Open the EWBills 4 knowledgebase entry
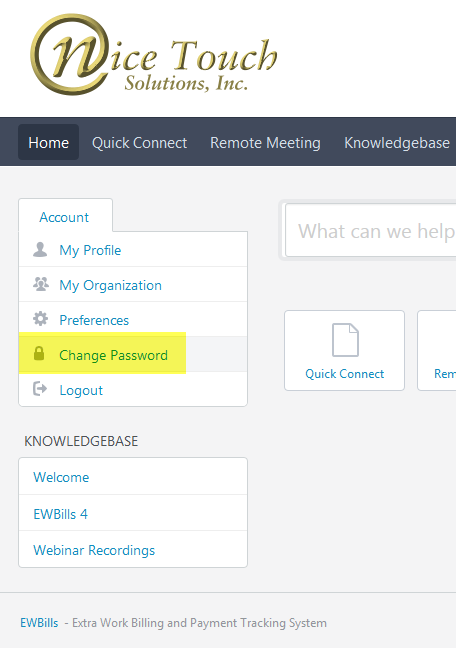The height and width of the screenshot is (648, 456). [x=60, y=514]
